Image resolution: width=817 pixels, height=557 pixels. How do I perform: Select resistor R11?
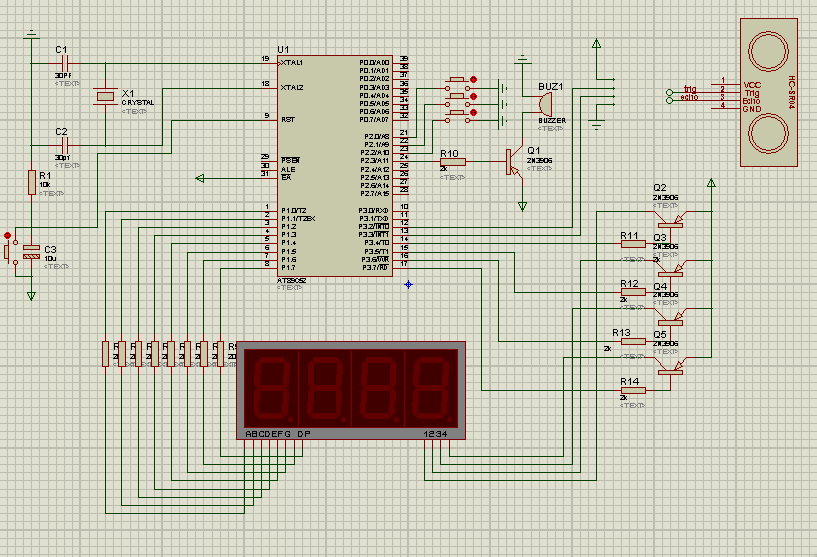(634, 244)
